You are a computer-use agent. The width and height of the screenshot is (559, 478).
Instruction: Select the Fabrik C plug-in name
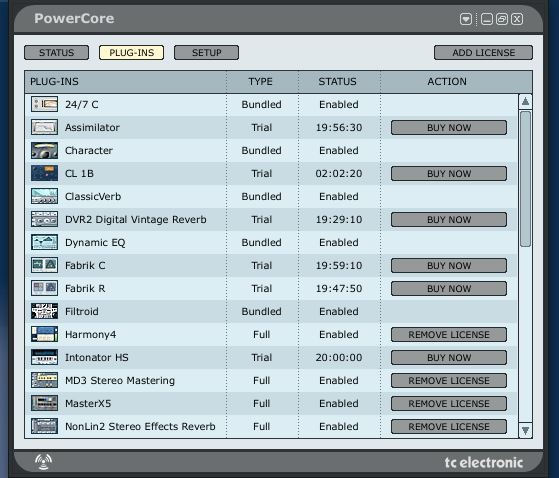coord(85,266)
